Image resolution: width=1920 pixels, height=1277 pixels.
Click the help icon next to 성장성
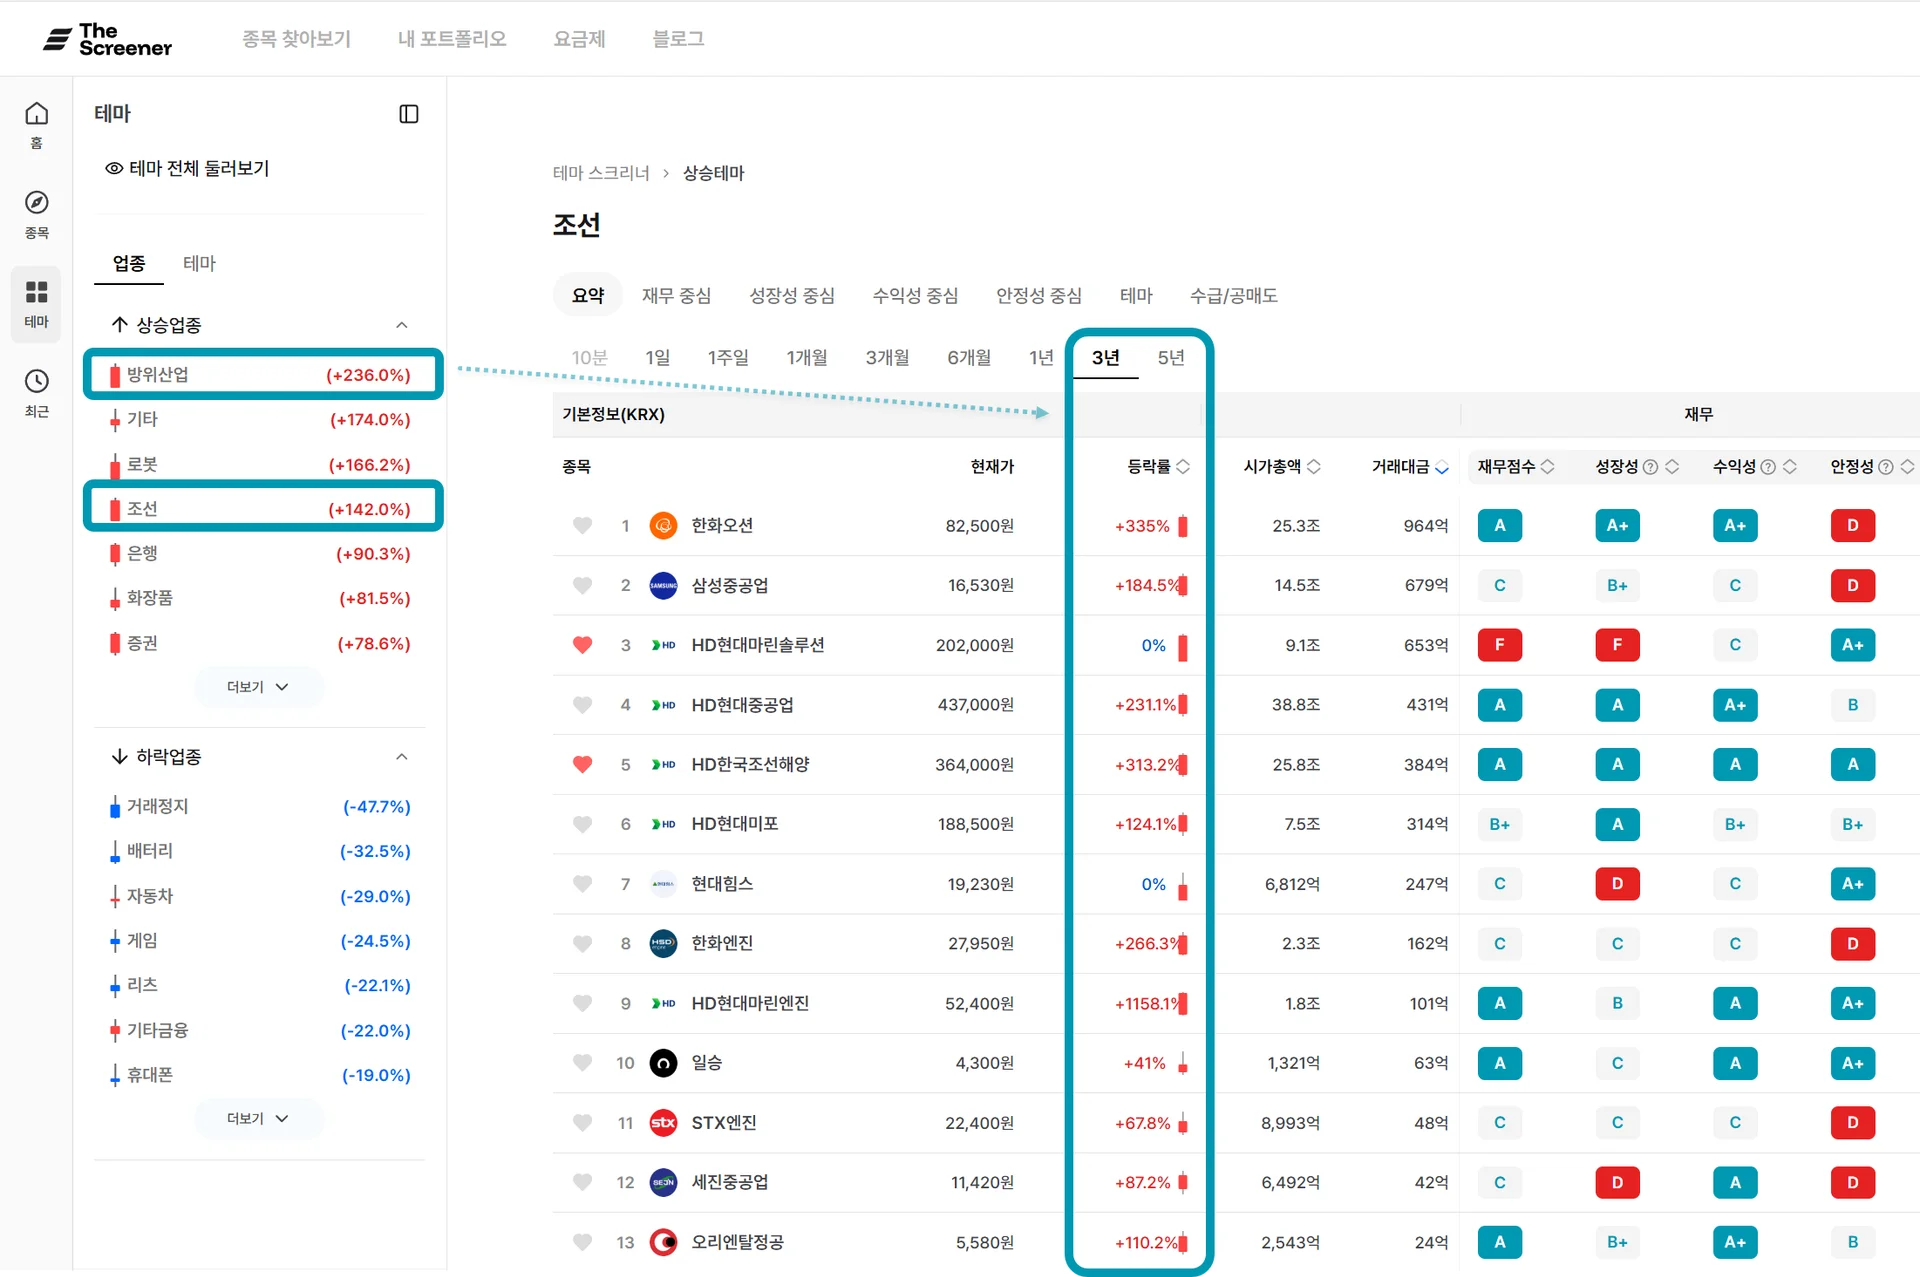[1651, 467]
